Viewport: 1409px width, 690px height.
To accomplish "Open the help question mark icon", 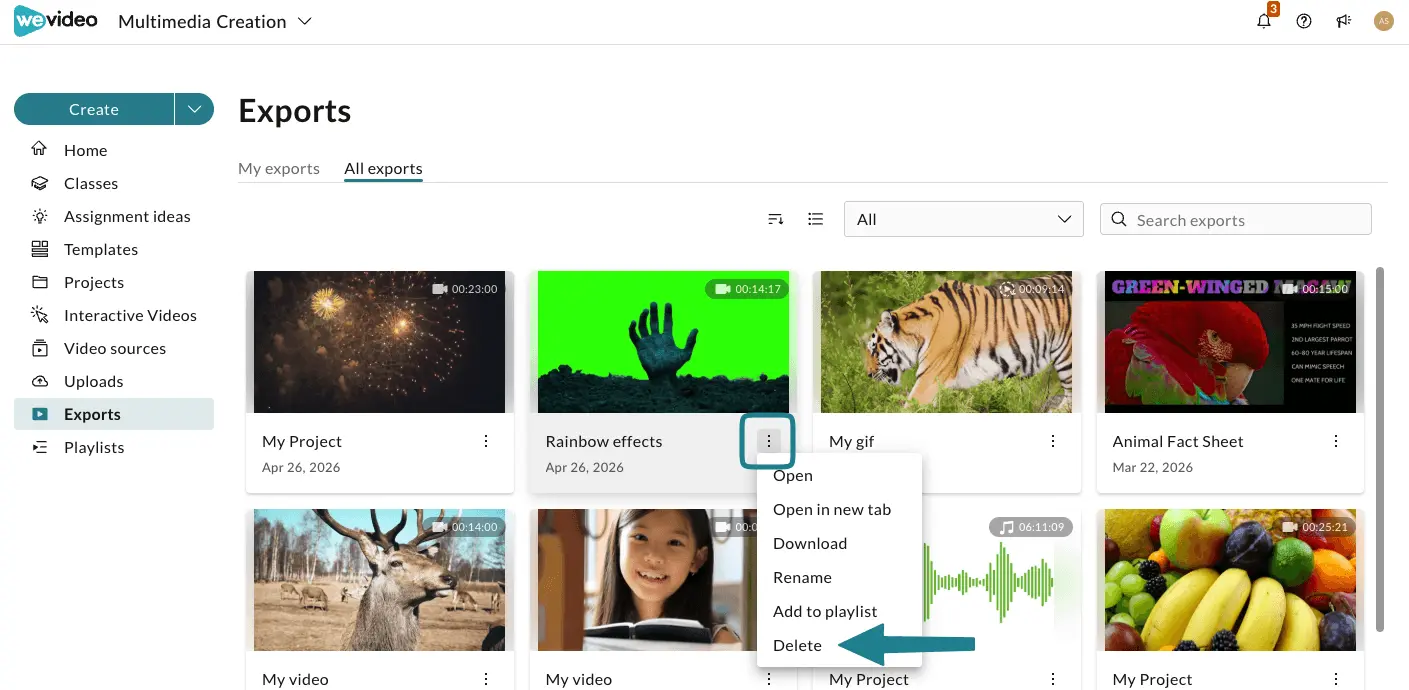I will pos(1304,21).
